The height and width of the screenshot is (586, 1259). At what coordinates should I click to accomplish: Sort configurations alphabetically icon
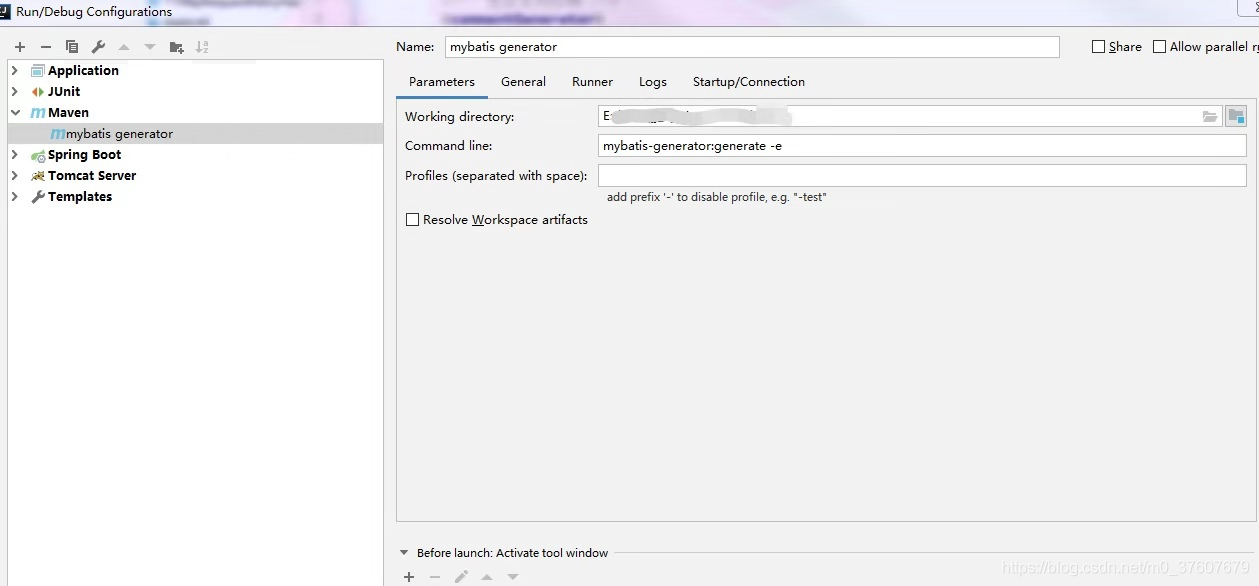click(x=202, y=47)
